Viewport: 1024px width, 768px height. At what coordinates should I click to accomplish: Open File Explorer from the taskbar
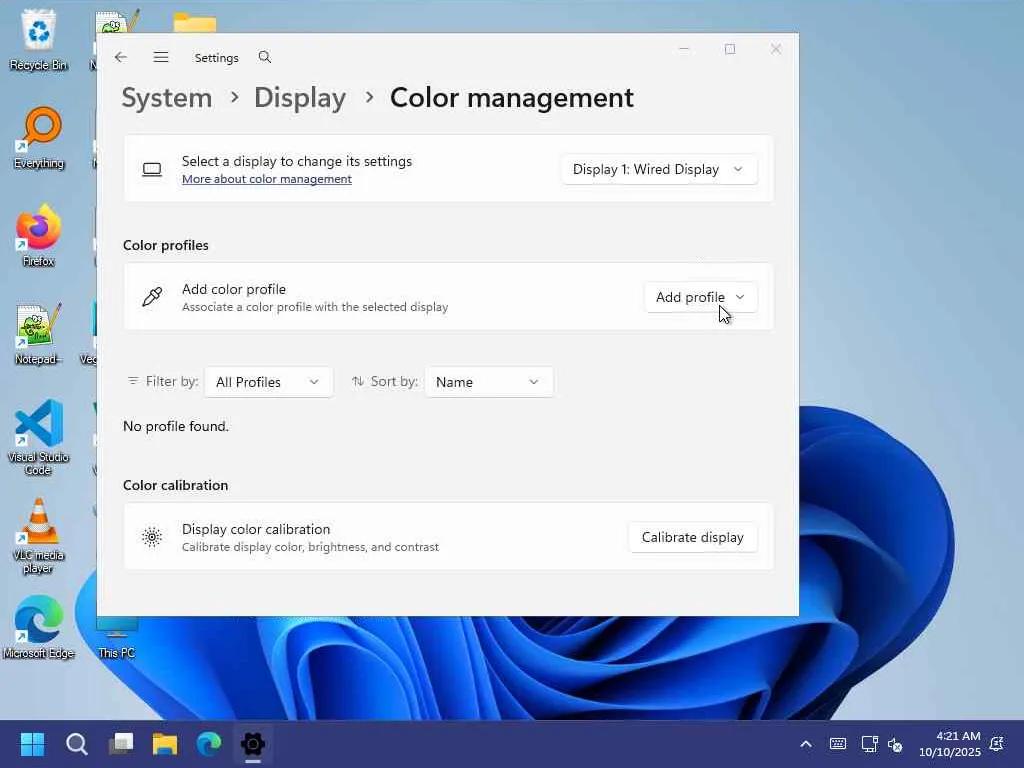click(165, 744)
